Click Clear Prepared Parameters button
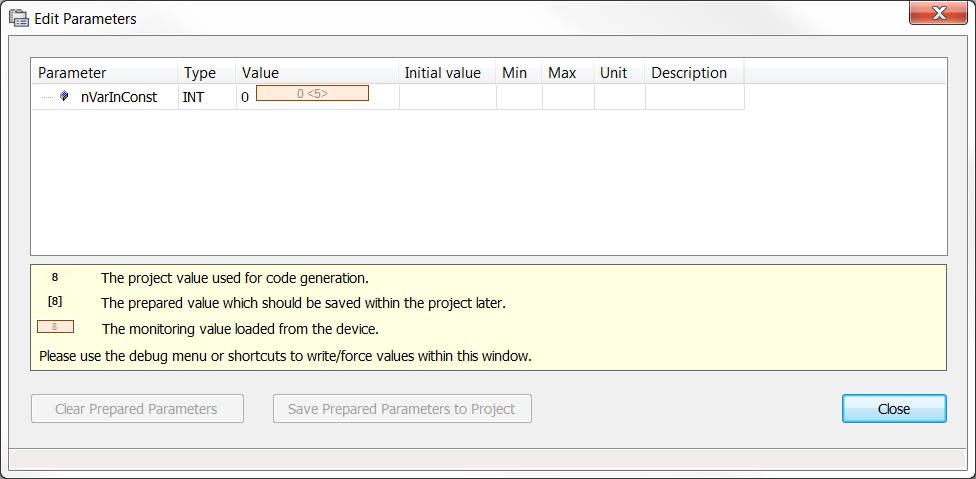 137,409
